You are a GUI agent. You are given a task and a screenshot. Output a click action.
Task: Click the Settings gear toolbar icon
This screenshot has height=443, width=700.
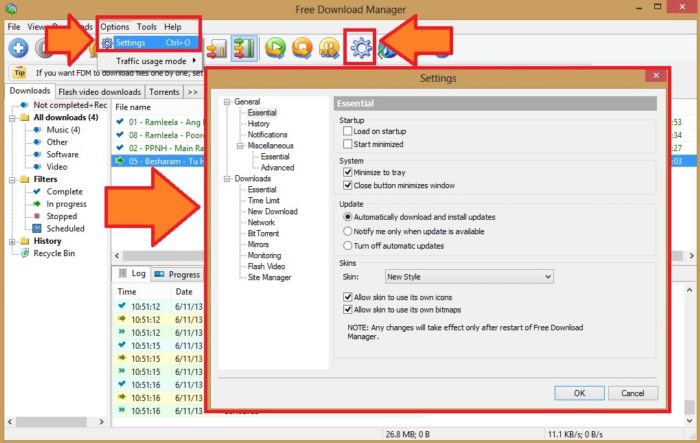coord(361,48)
